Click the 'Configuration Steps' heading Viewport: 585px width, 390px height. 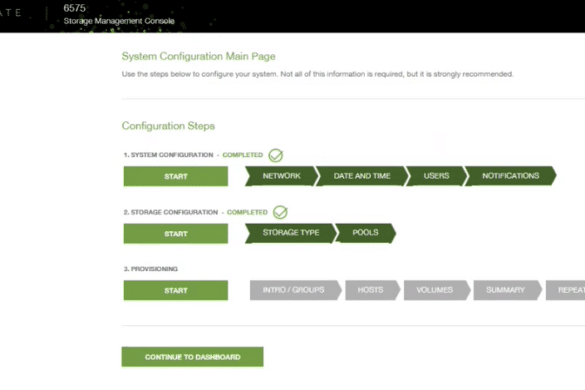click(x=168, y=126)
